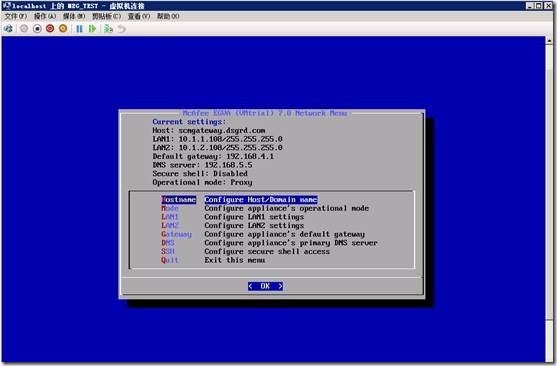Image resolution: width=557 pixels, height=366 pixels.
Task: Click the 'Secure shell: Disabled' line
Action: [x=200, y=174]
